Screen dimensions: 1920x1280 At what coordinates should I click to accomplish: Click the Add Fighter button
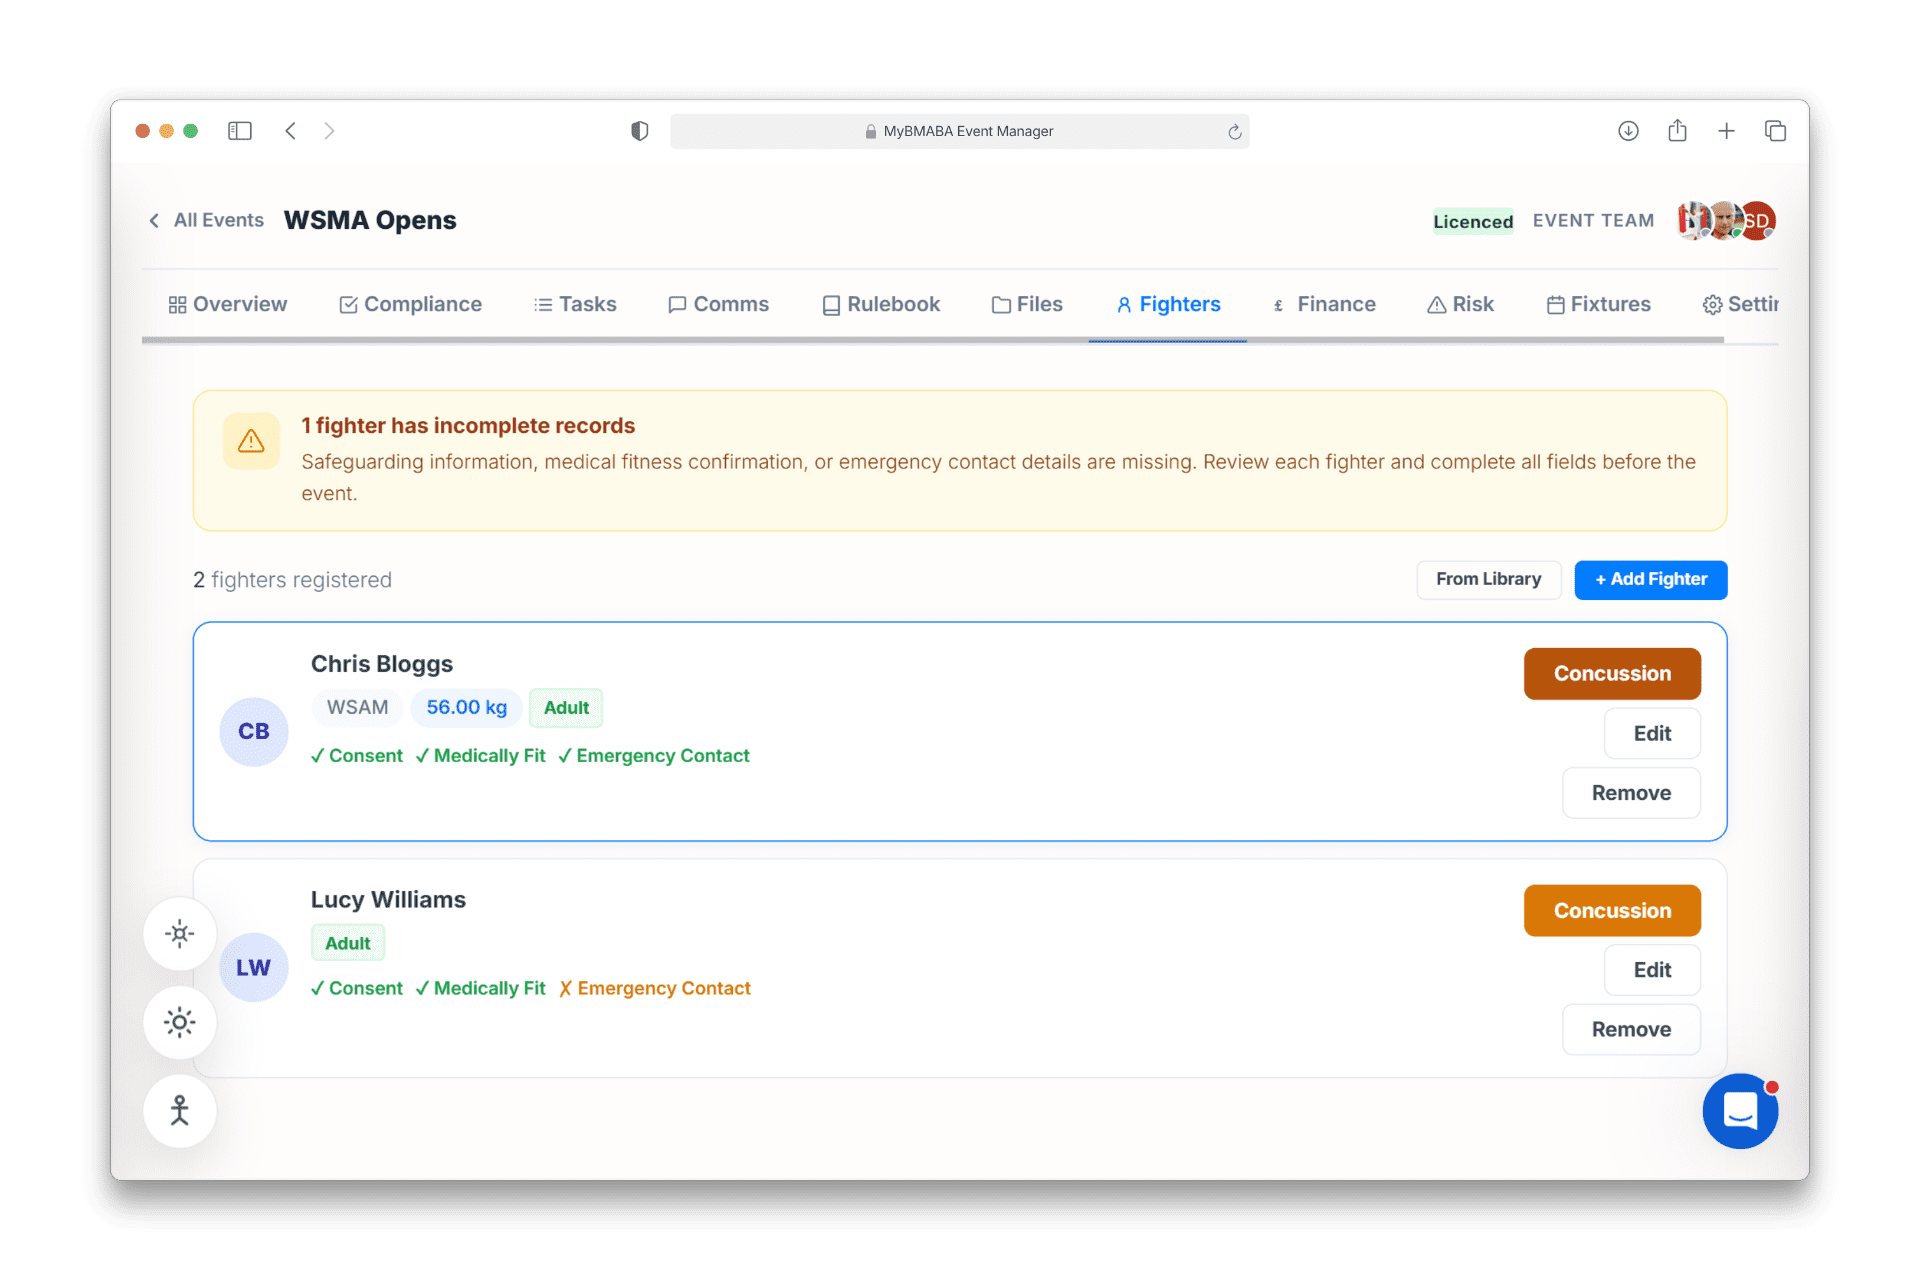coord(1650,580)
